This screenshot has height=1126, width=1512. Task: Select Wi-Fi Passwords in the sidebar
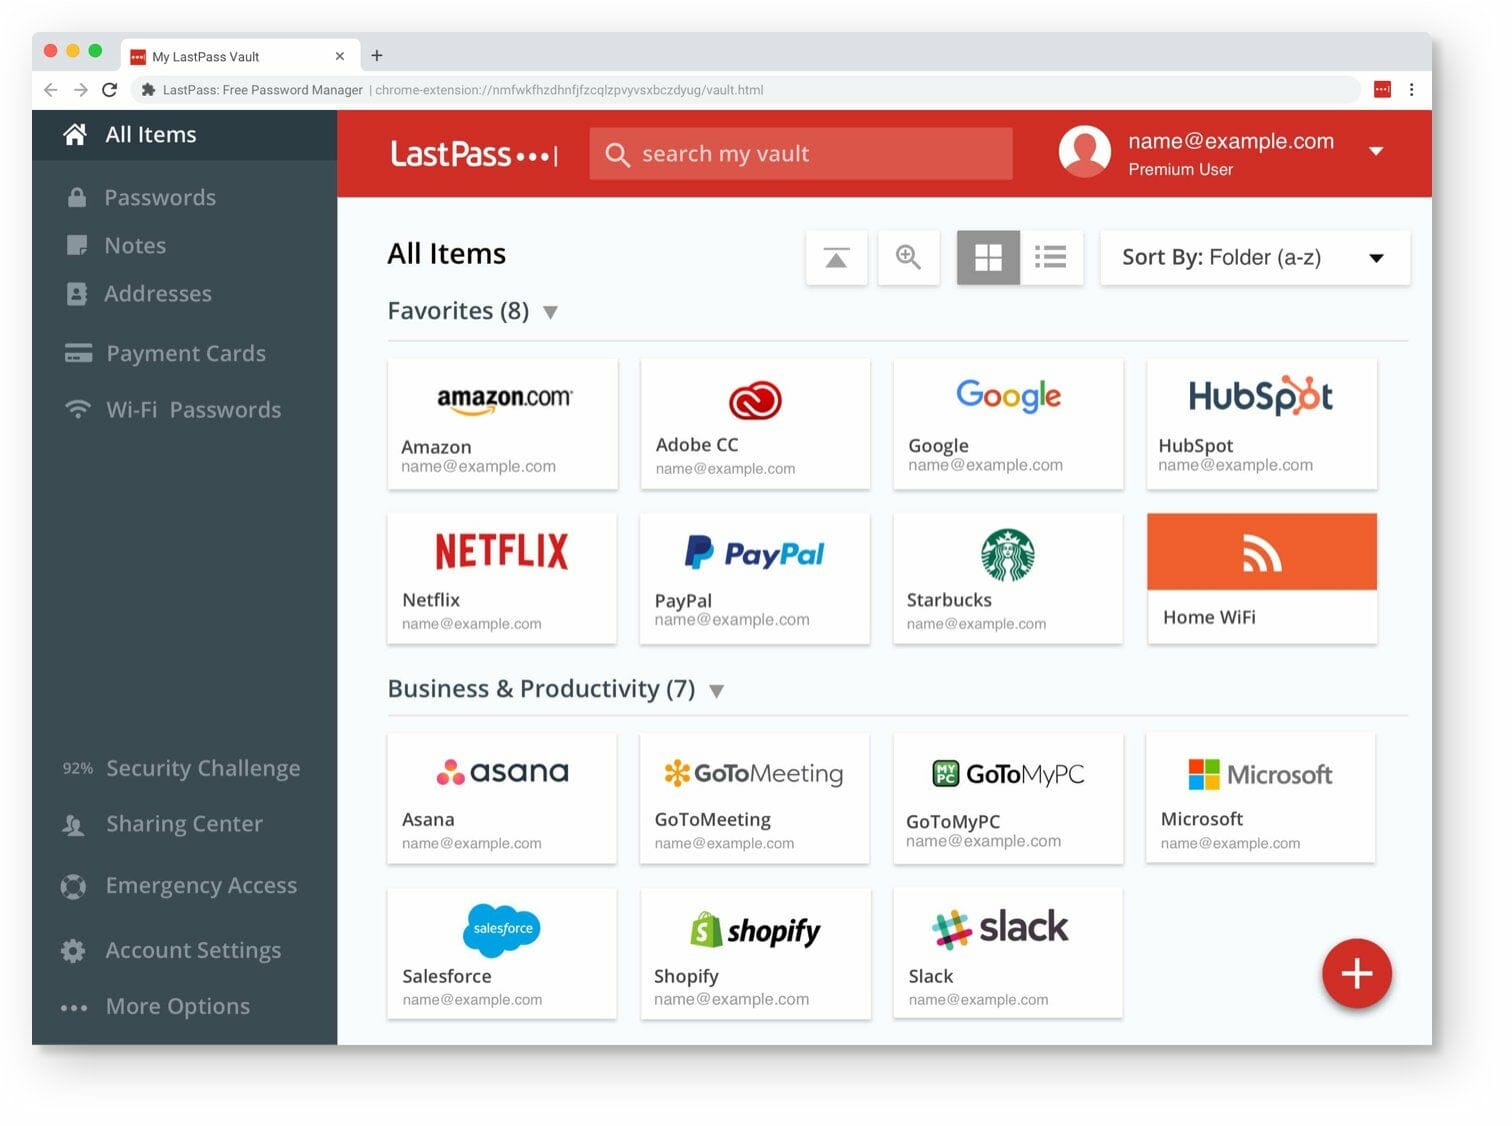point(194,409)
